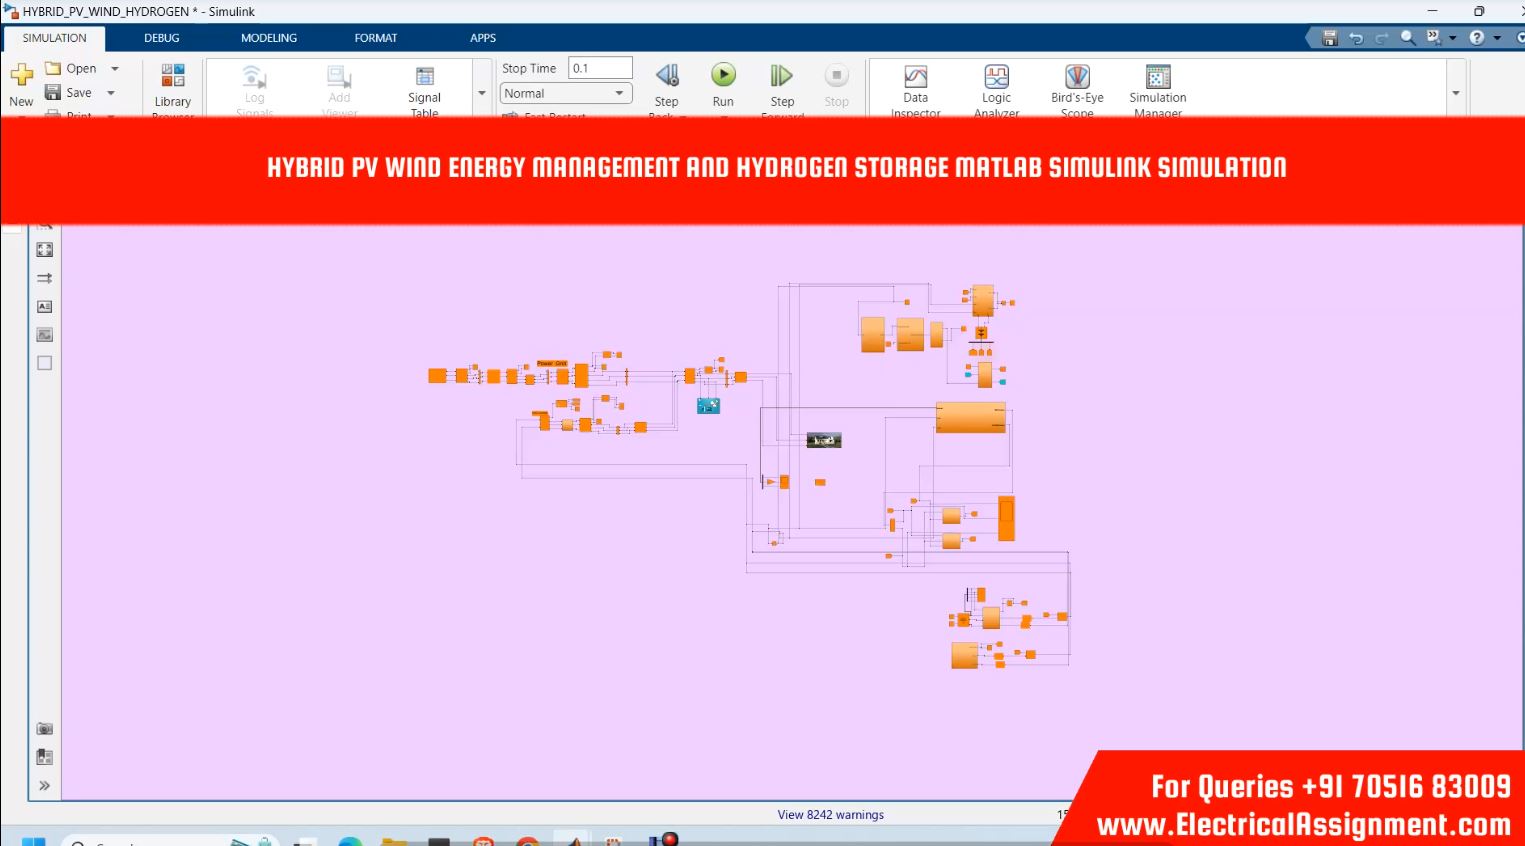Image resolution: width=1525 pixels, height=846 pixels.
Task: Expand the left palette double-chevron
Action: (44, 786)
